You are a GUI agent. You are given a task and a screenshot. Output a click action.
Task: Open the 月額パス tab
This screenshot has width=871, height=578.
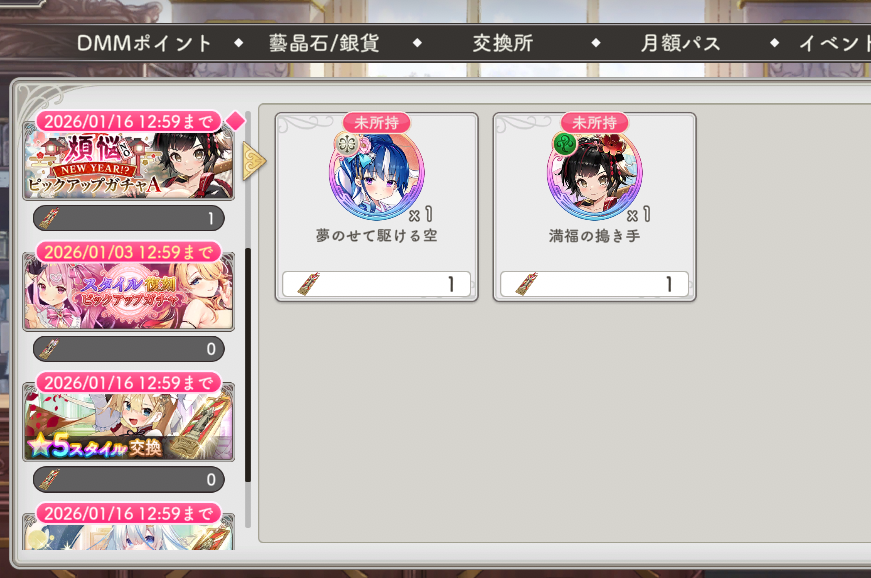coord(680,43)
